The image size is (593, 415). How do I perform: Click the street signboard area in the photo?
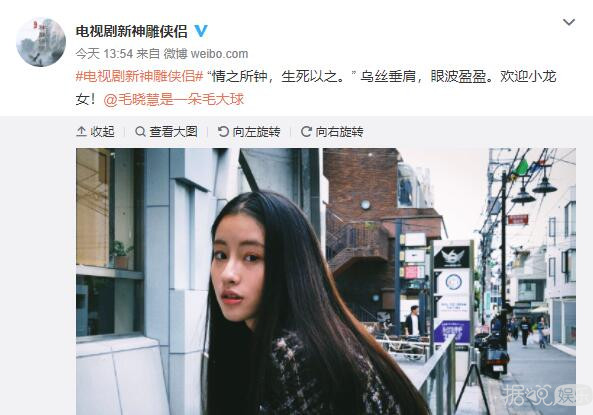coord(453,291)
